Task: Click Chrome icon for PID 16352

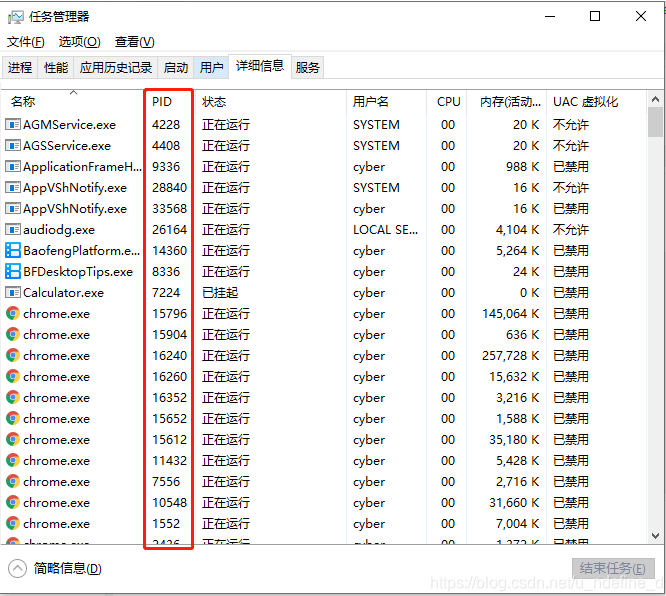Action: 13,398
